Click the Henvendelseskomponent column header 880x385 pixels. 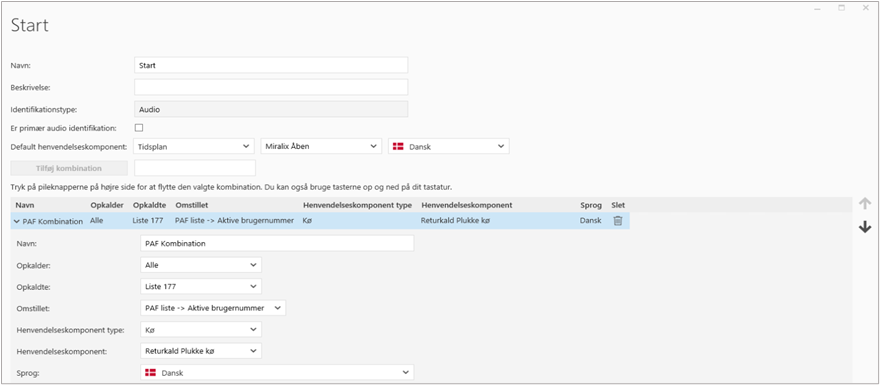point(466,205)
